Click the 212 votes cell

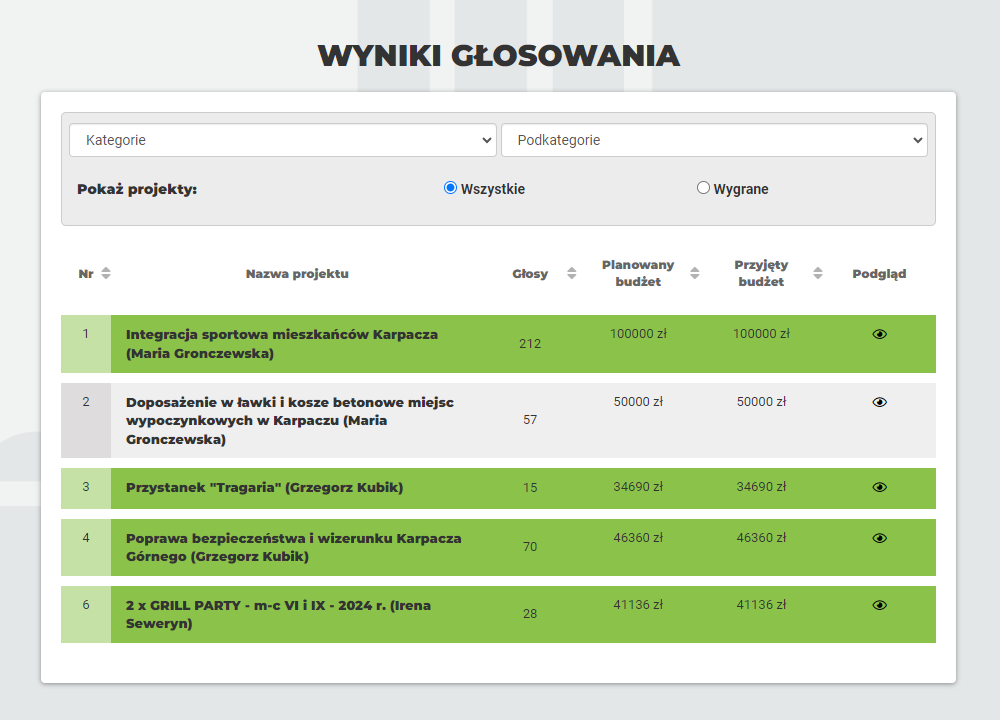[x=530, y=344]
